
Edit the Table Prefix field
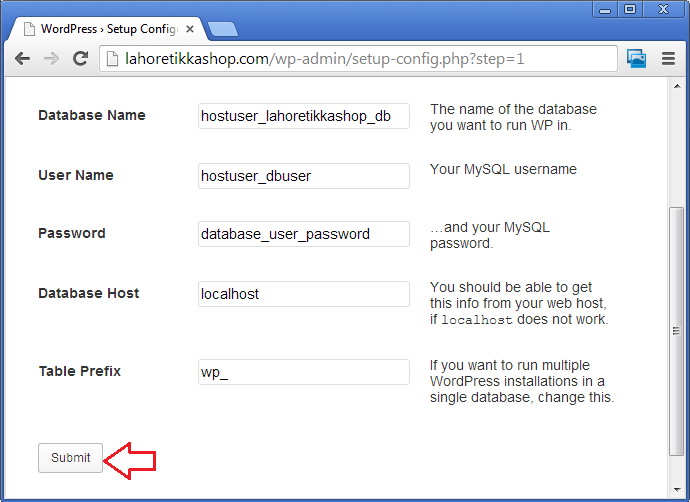[304, 372]
